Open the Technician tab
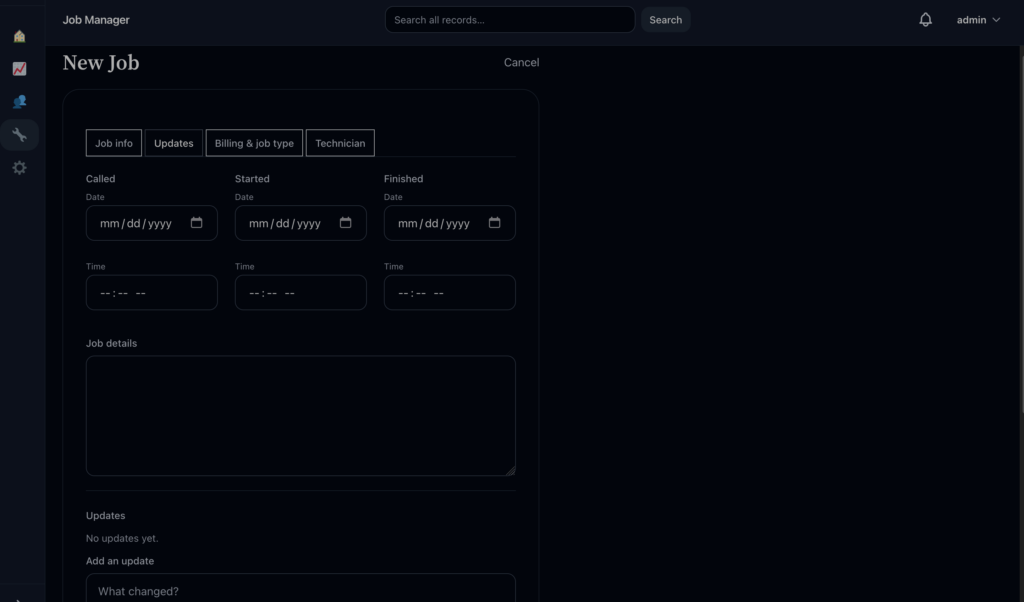The height and width of the screenshot is (602, 1024). [x=340, y=143]
